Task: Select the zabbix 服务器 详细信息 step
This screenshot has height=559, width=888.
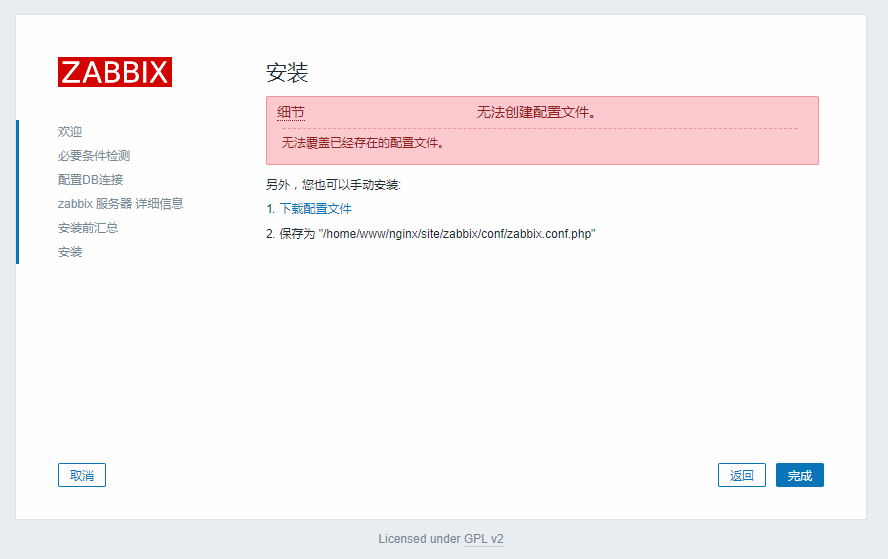Action: tap(121, 203)
